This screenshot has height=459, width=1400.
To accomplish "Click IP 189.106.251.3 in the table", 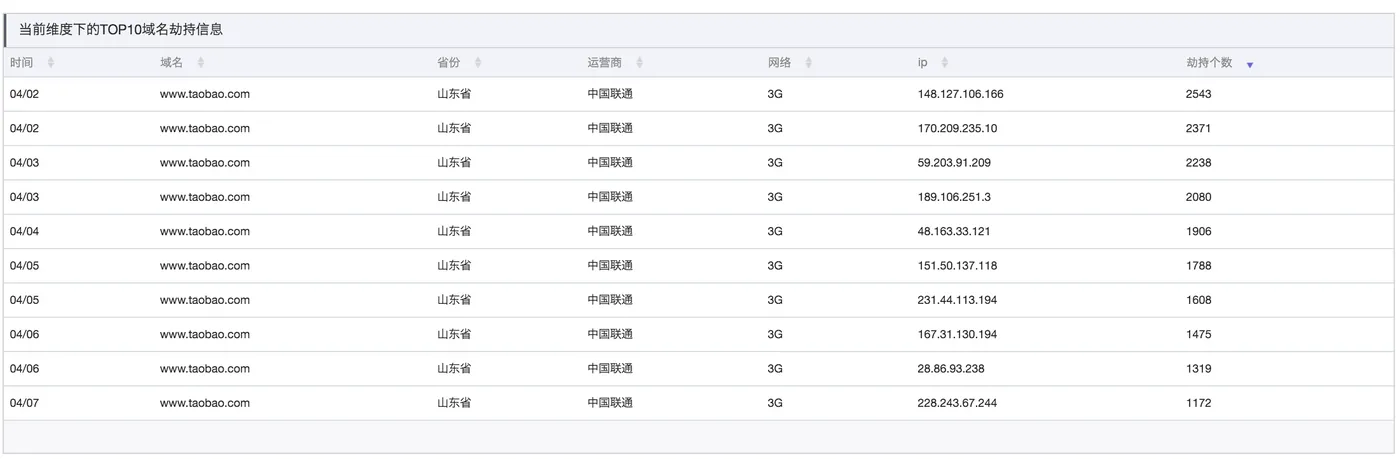I will [x=954, y=197].
